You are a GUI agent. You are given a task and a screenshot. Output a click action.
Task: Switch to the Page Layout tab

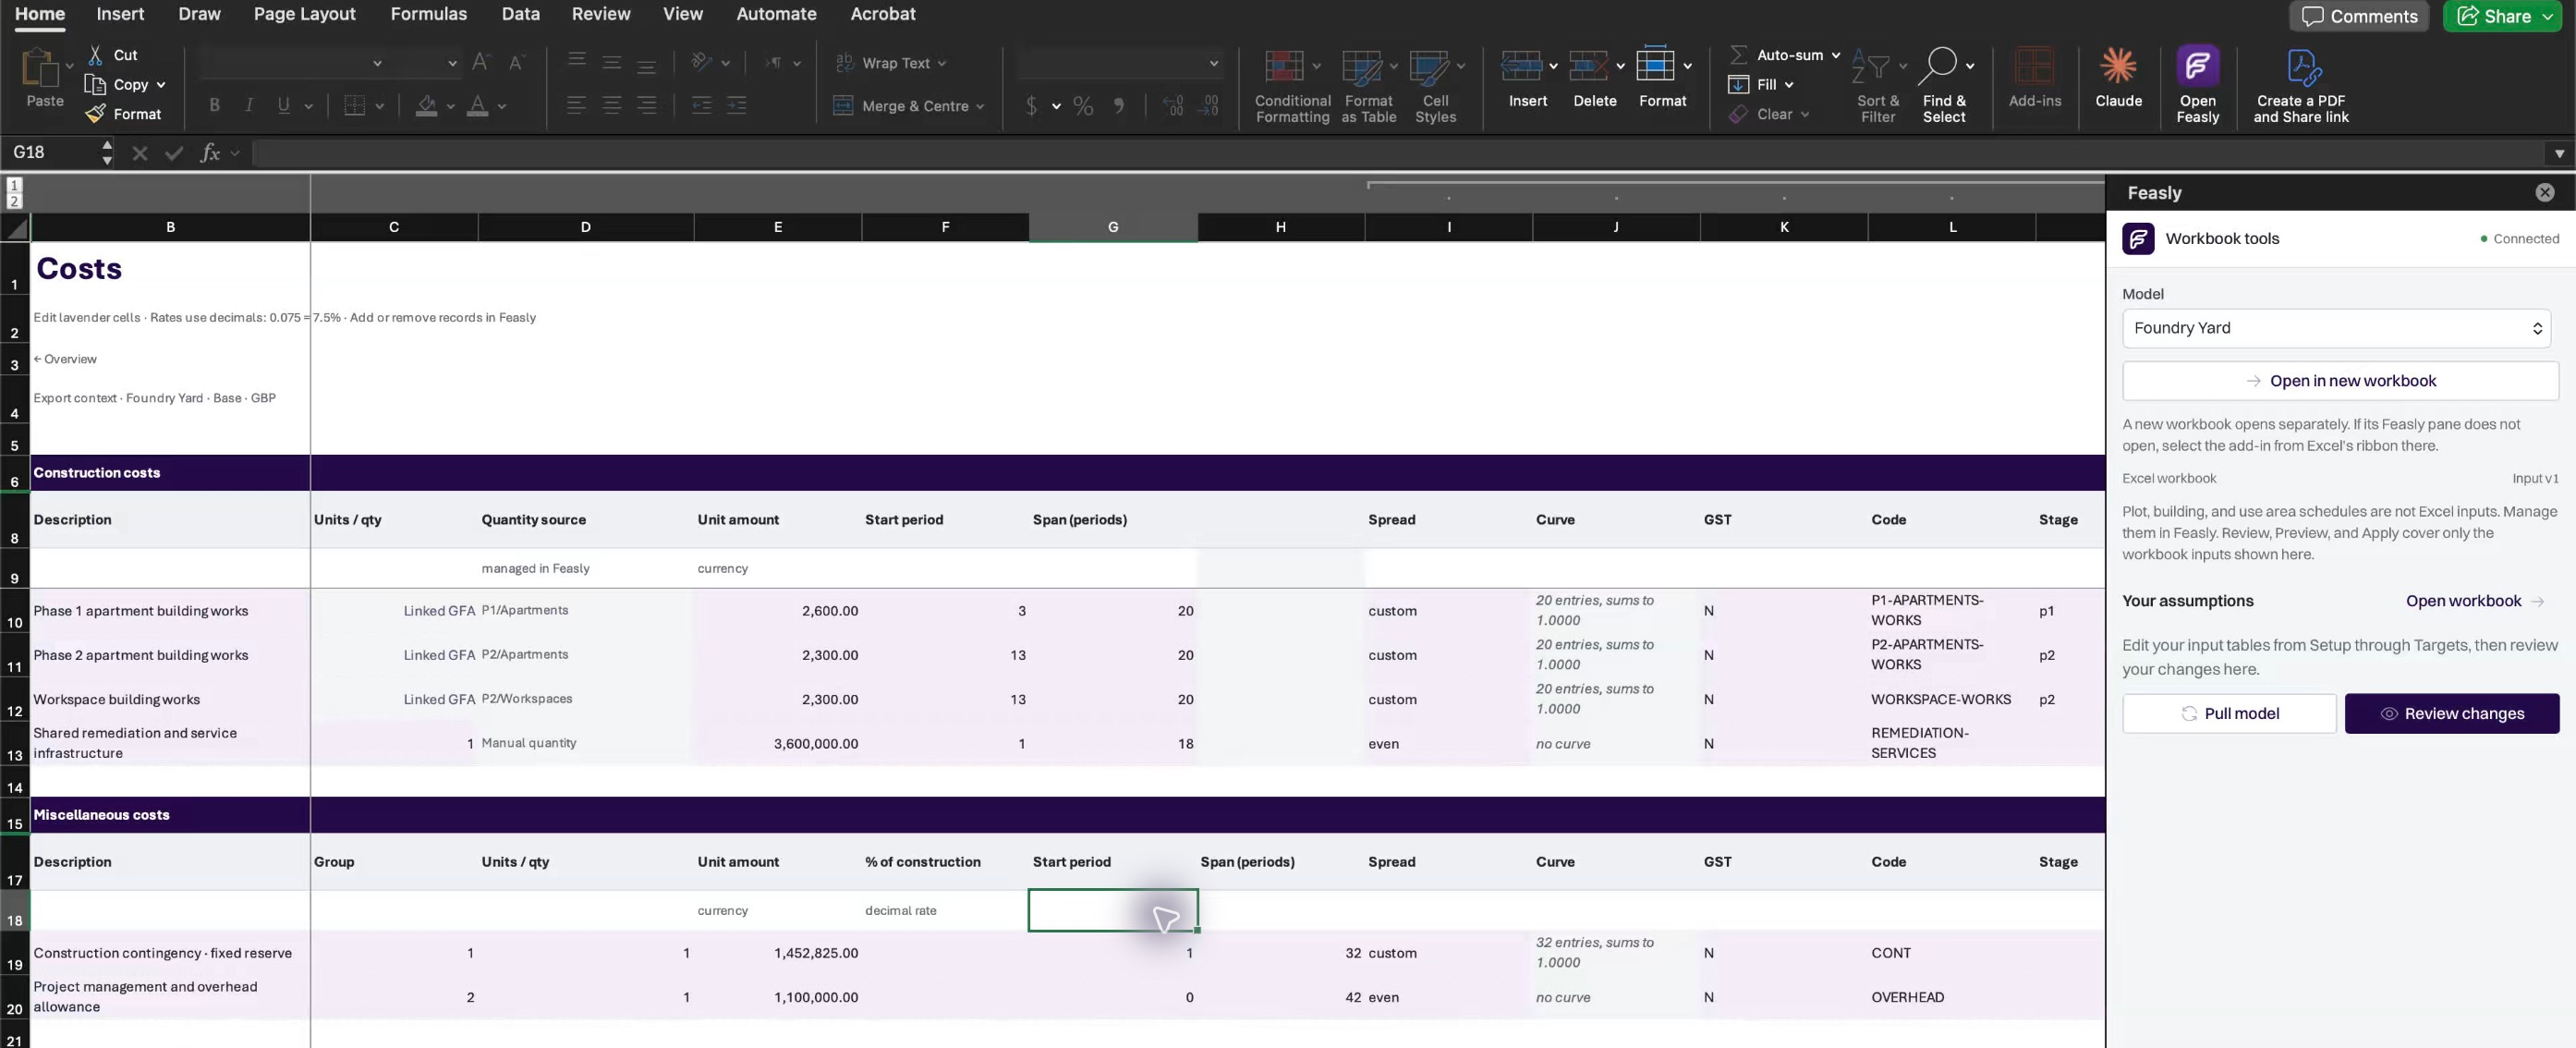304,14
